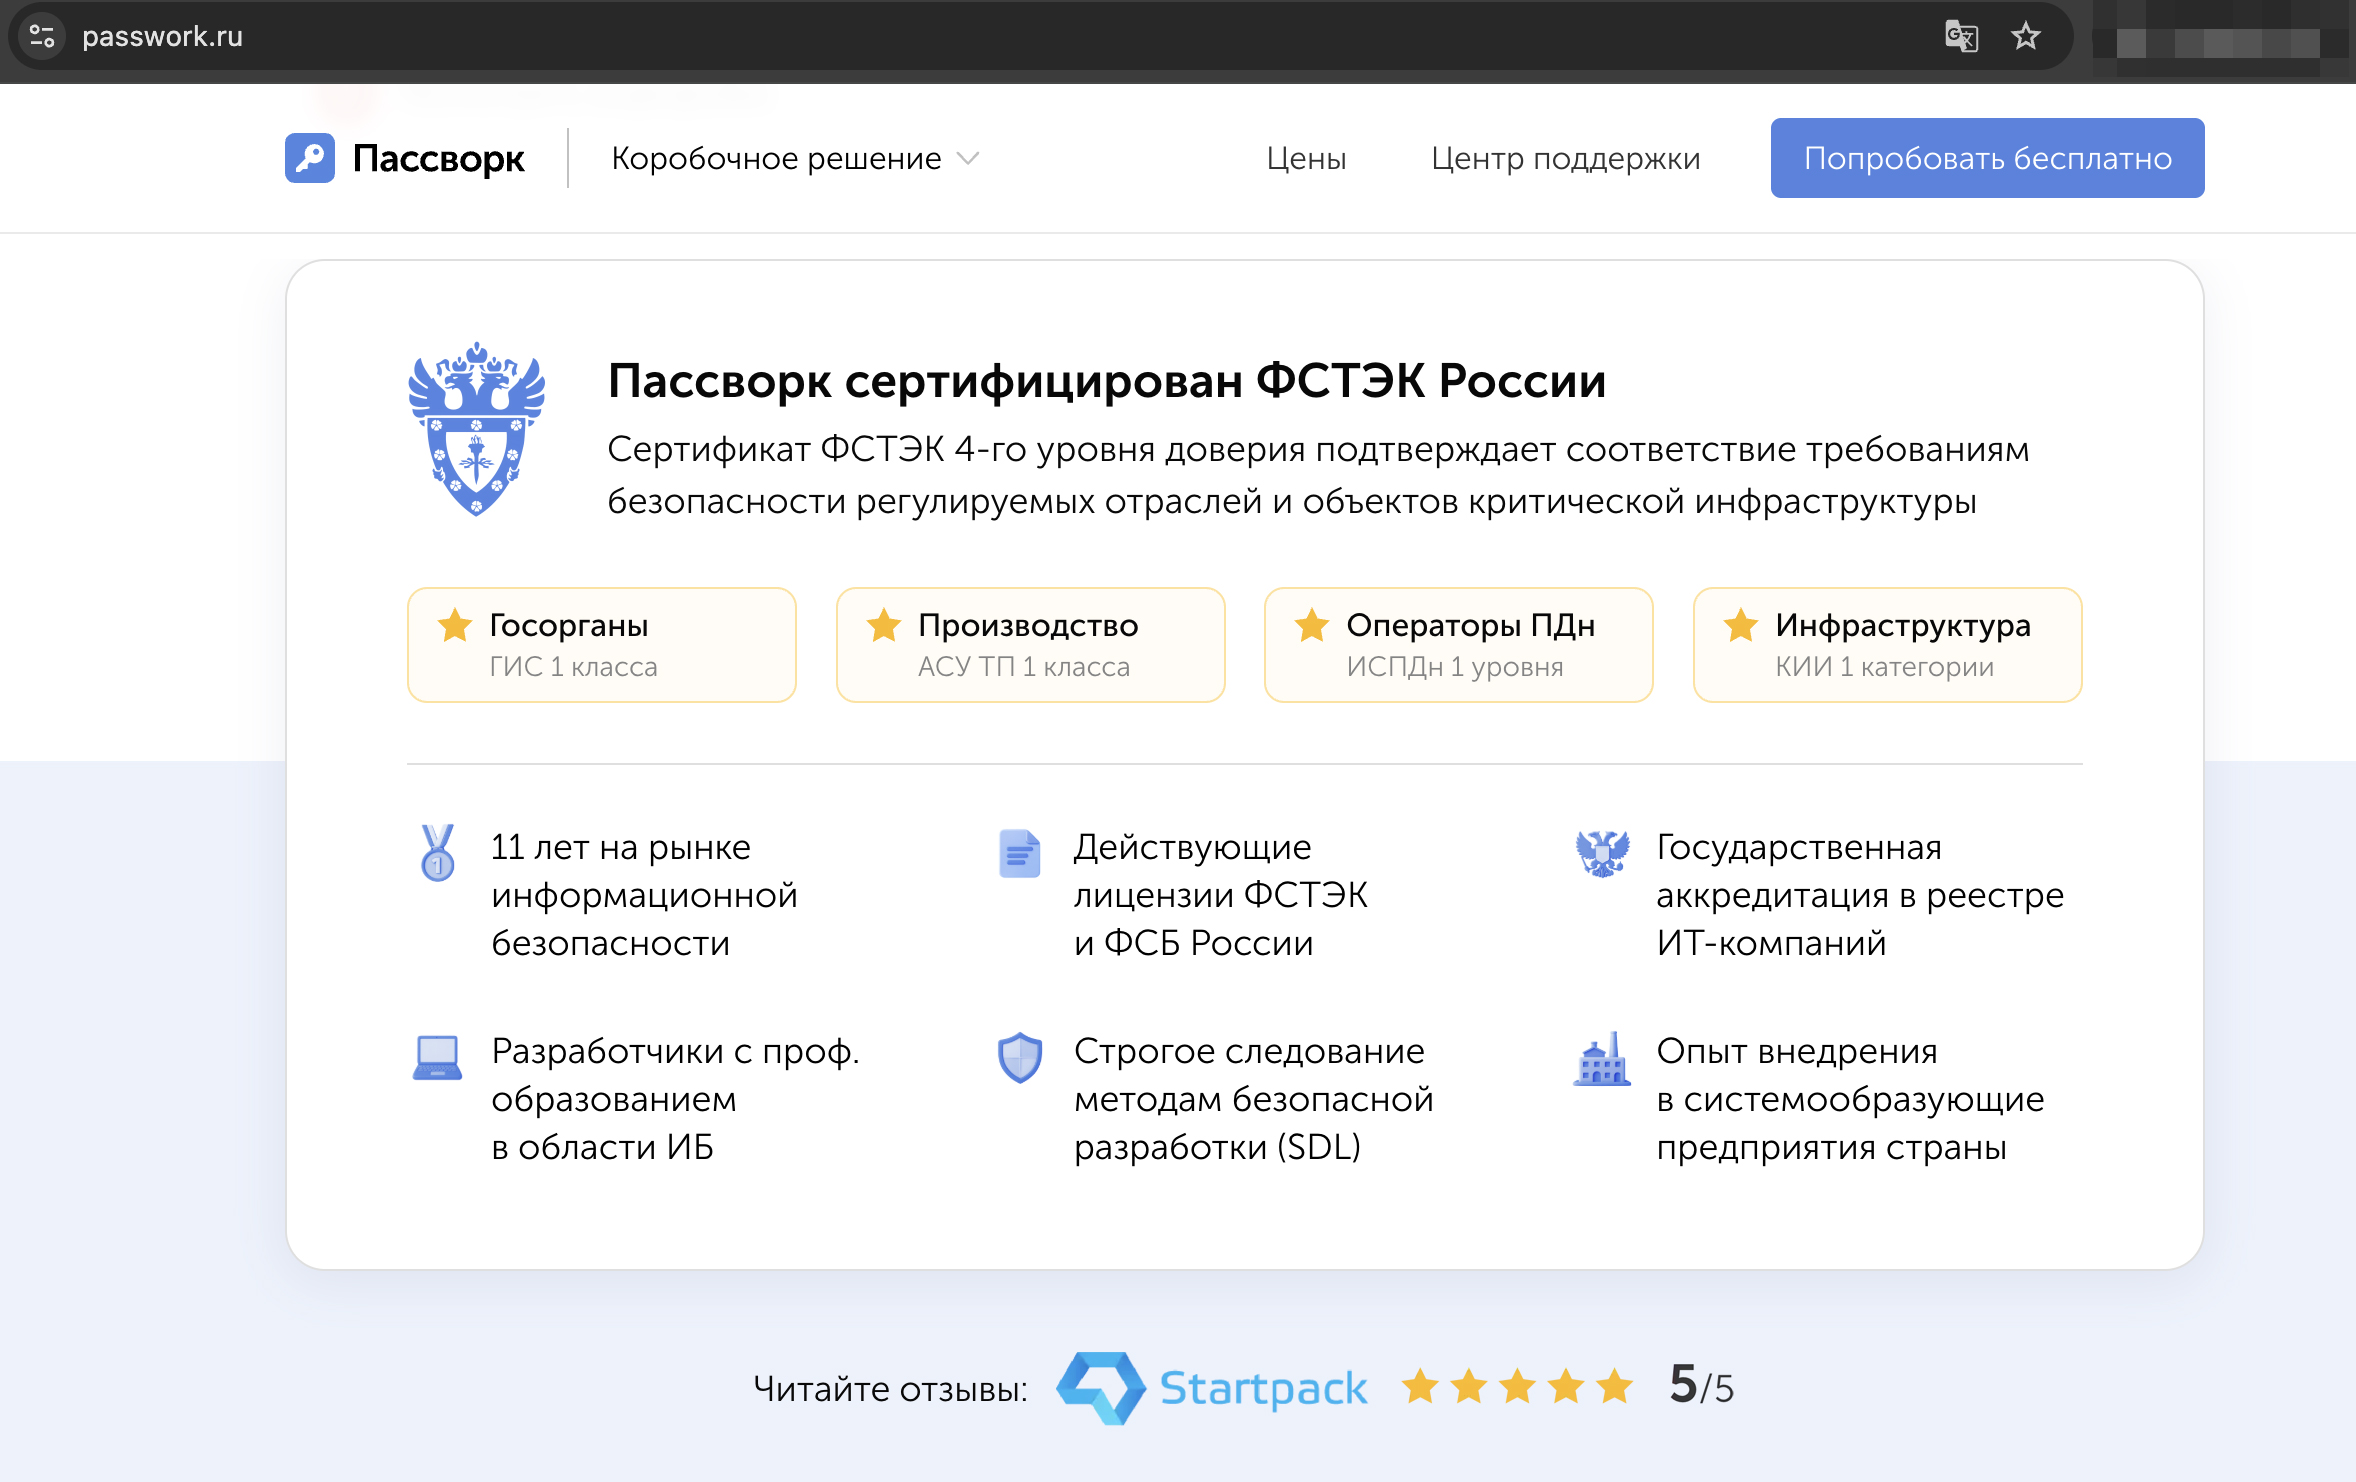Click the Пассворк key logo icon
This screenshot has width=2356, height=1482.
[x=310, y=158]
